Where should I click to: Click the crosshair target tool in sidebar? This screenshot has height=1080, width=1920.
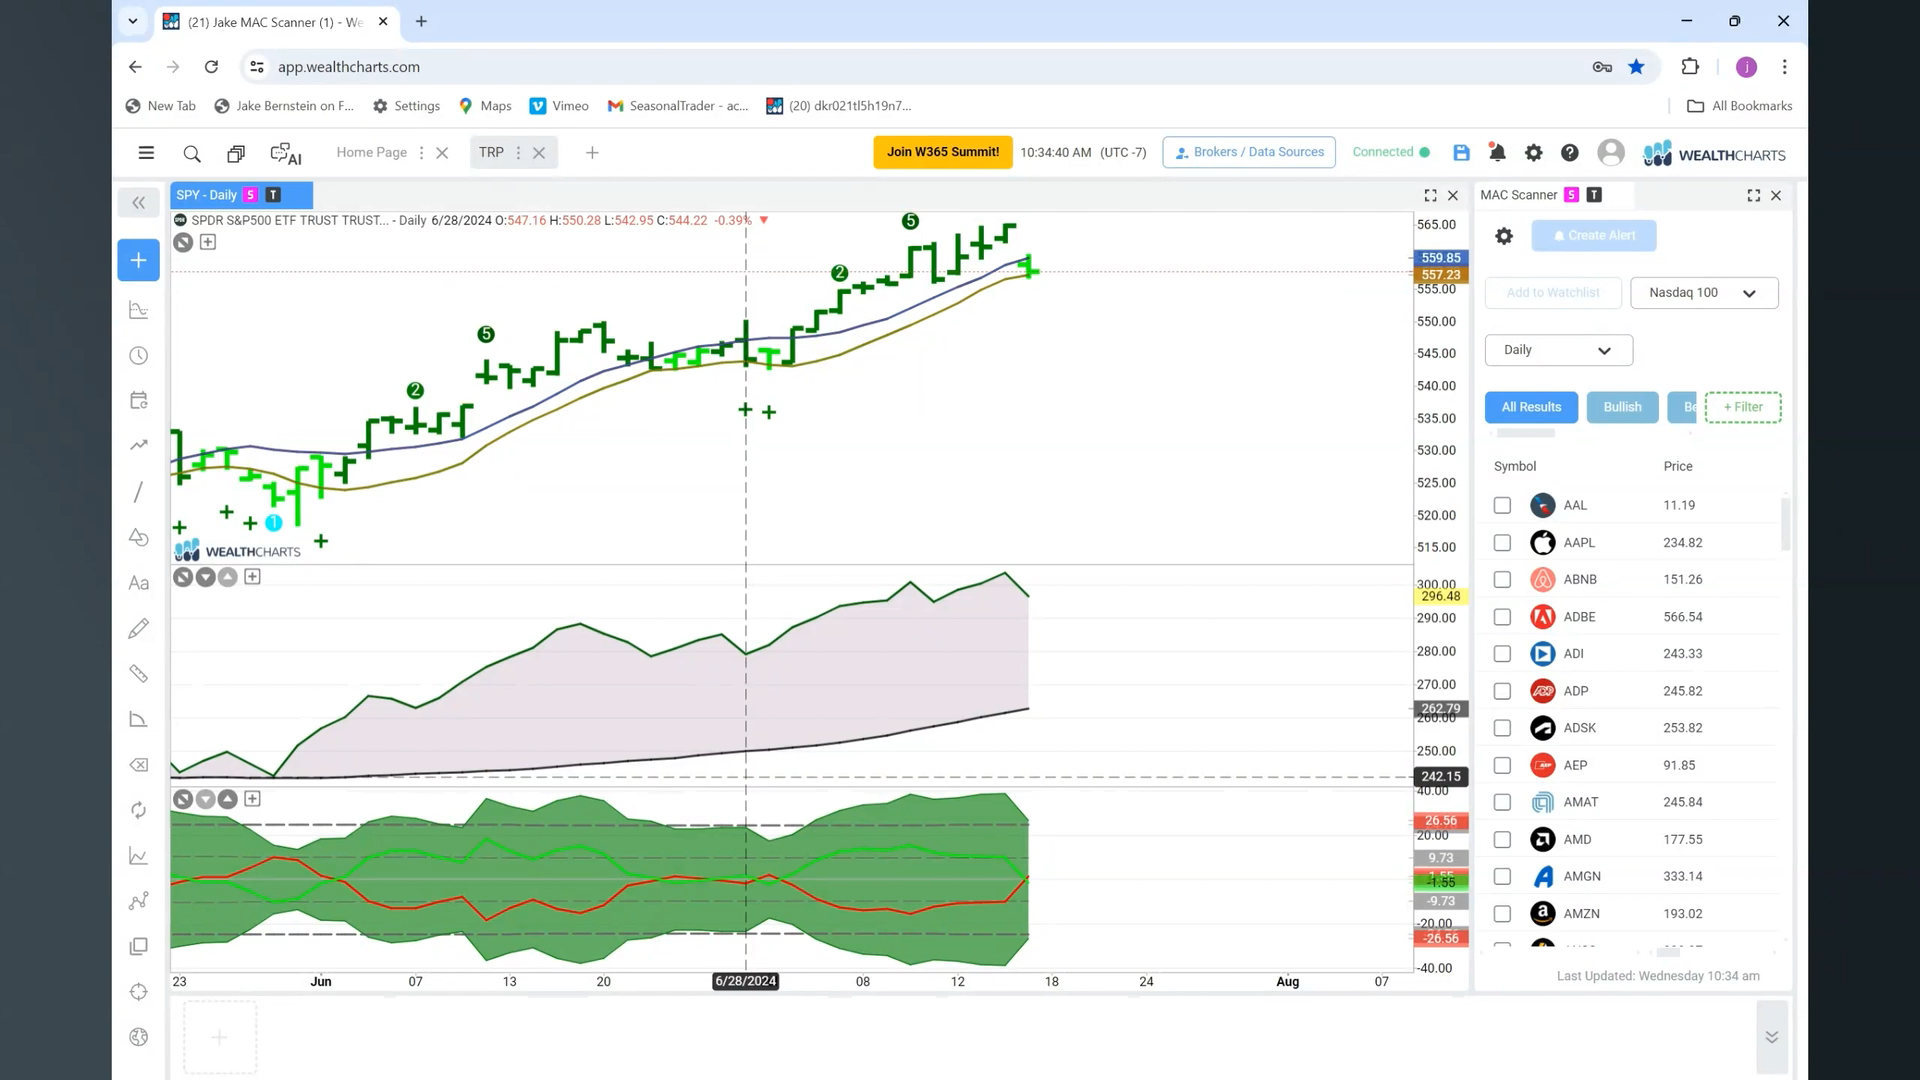coord(139,992)
